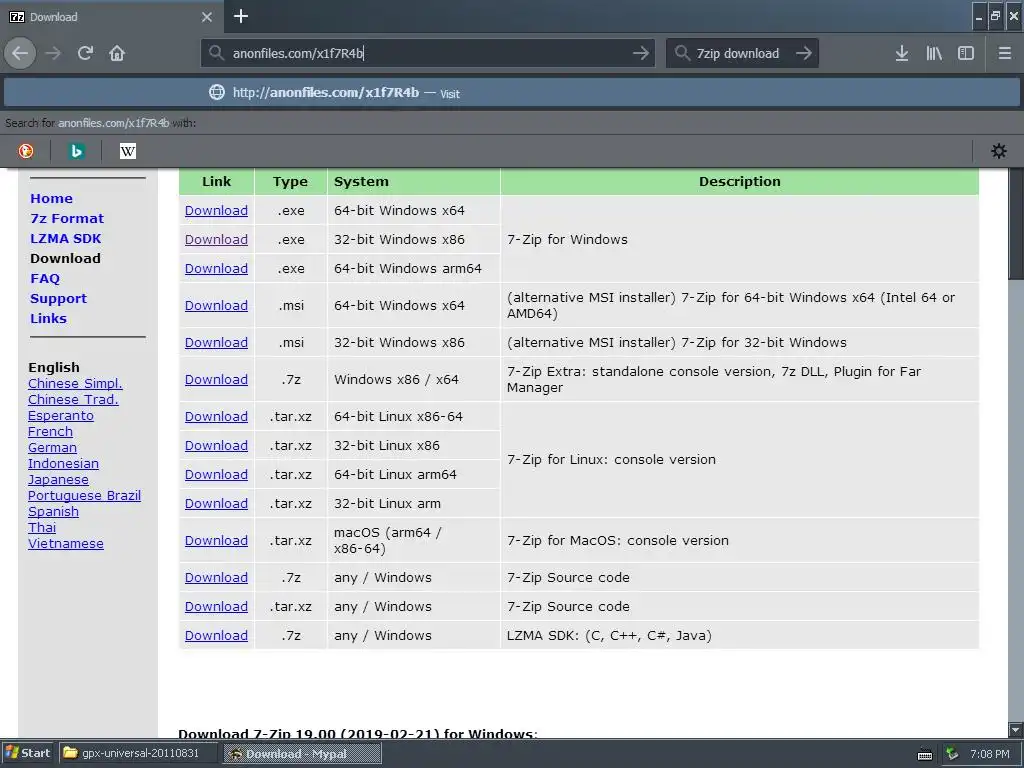Image resolution: width=1024 pixels, height=768 pixels.
Task: Open the hamburger application menu
Action: tap(1004, 53)
